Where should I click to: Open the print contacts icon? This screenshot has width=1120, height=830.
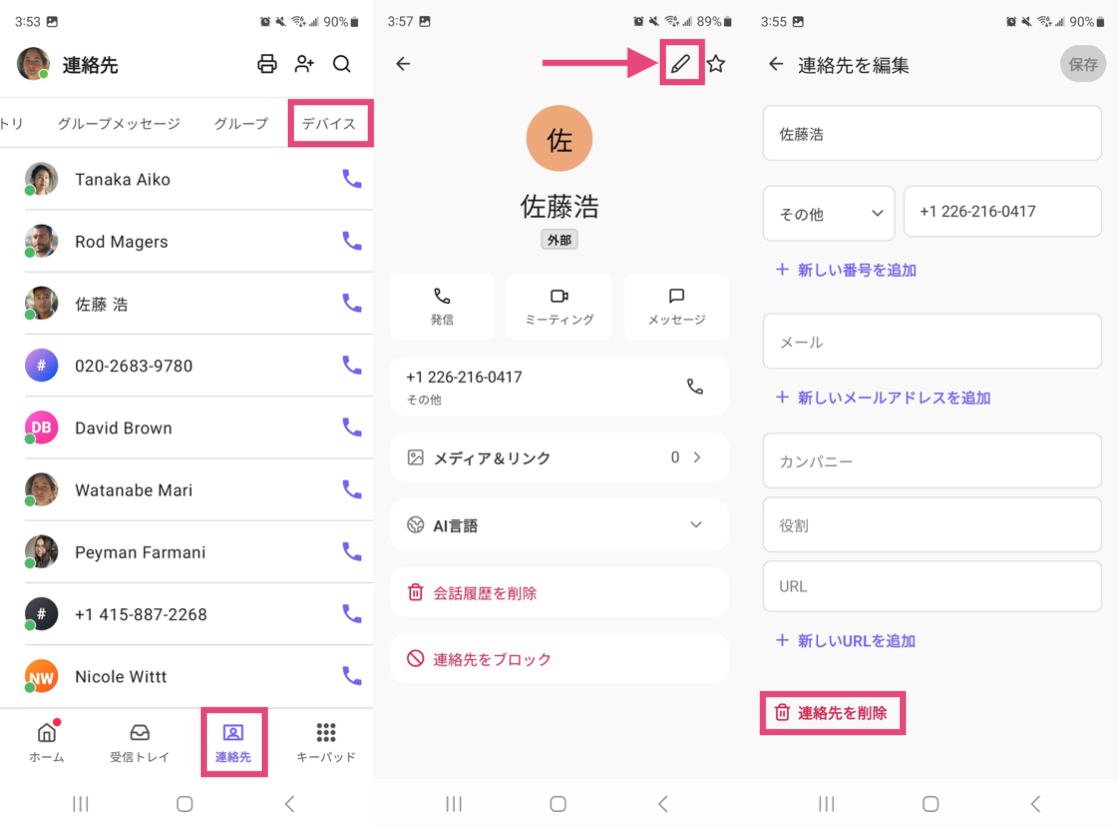(x=267, y=64)
